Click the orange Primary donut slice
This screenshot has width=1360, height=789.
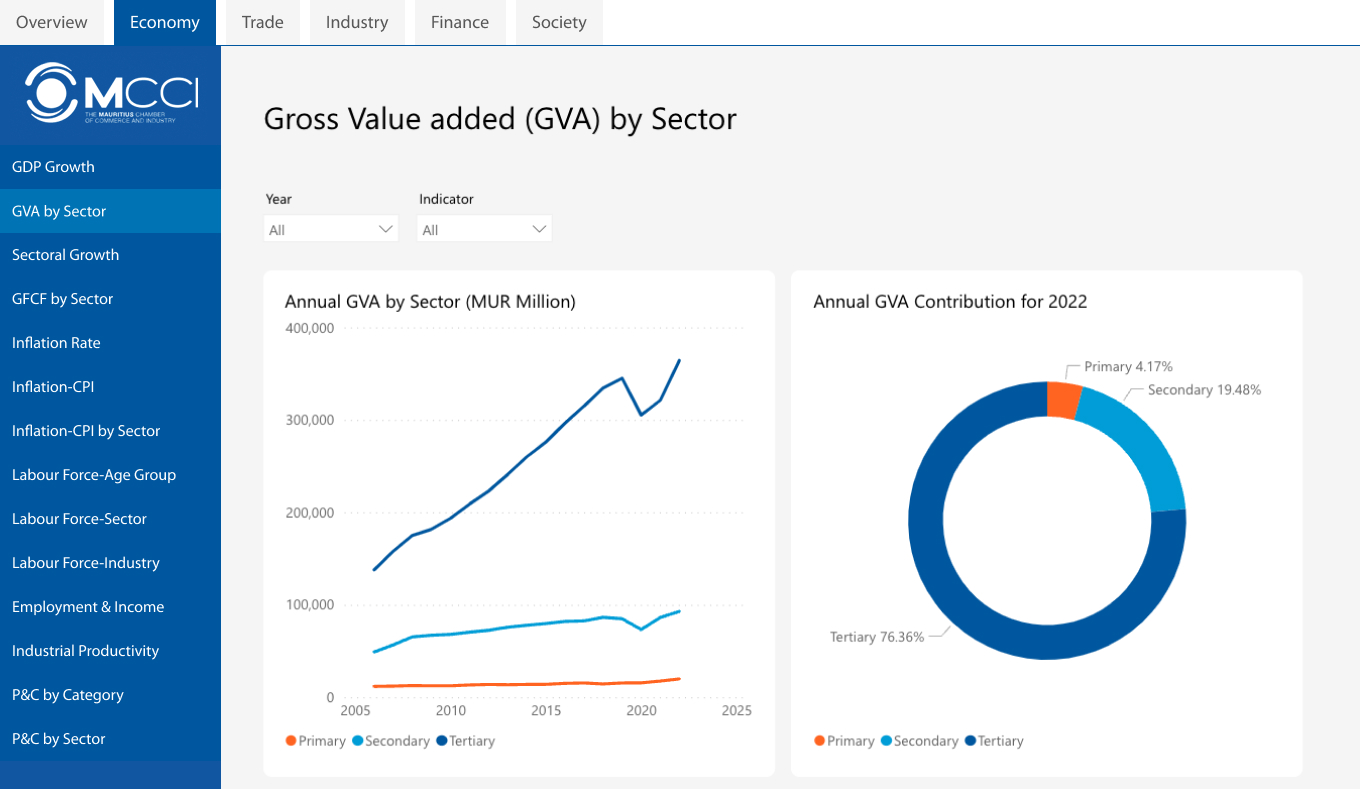coord(1063,399)
